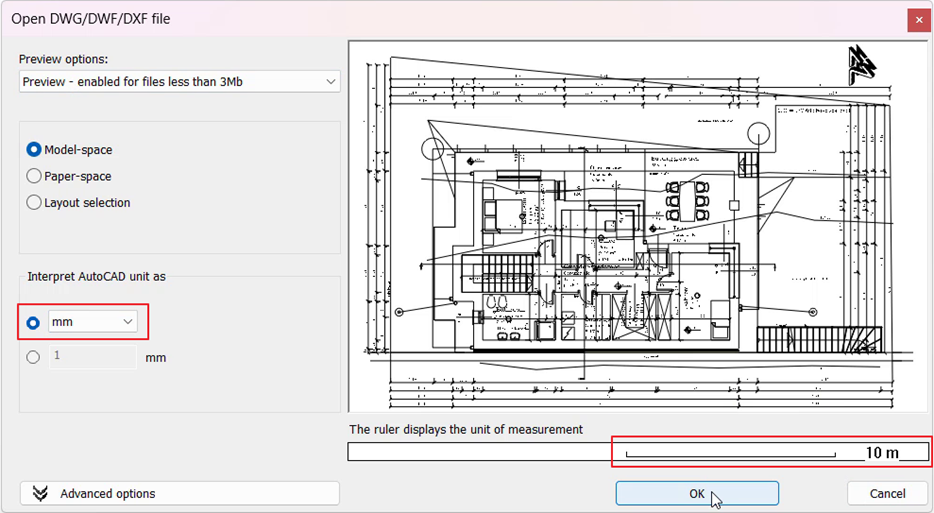This screenshot has height=513, width=934.
Task: Click the custom unit value input field
Action: (x=93, y=357)
